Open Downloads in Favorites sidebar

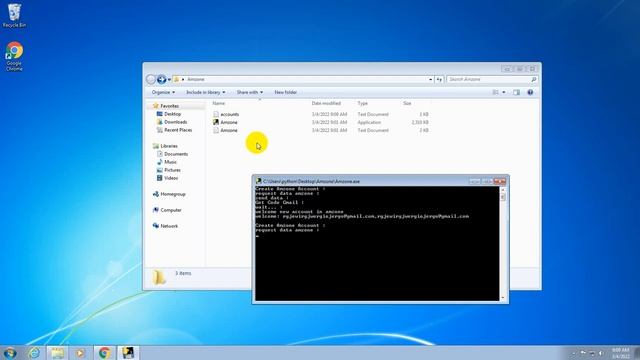(176, 122)
